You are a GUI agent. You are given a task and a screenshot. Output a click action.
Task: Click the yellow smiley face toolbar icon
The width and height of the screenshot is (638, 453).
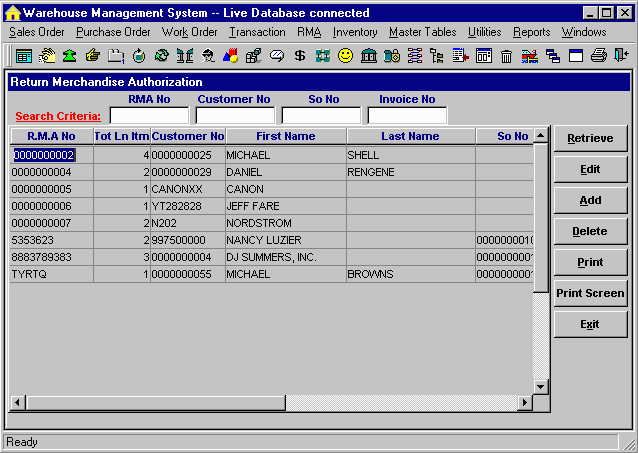point(345,56)
